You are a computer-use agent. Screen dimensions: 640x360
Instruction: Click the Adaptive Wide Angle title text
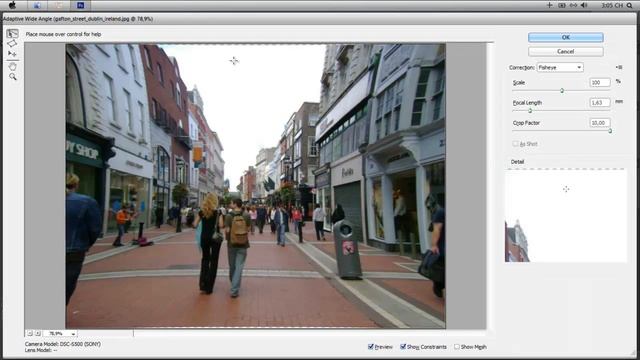tap(78, 19)
